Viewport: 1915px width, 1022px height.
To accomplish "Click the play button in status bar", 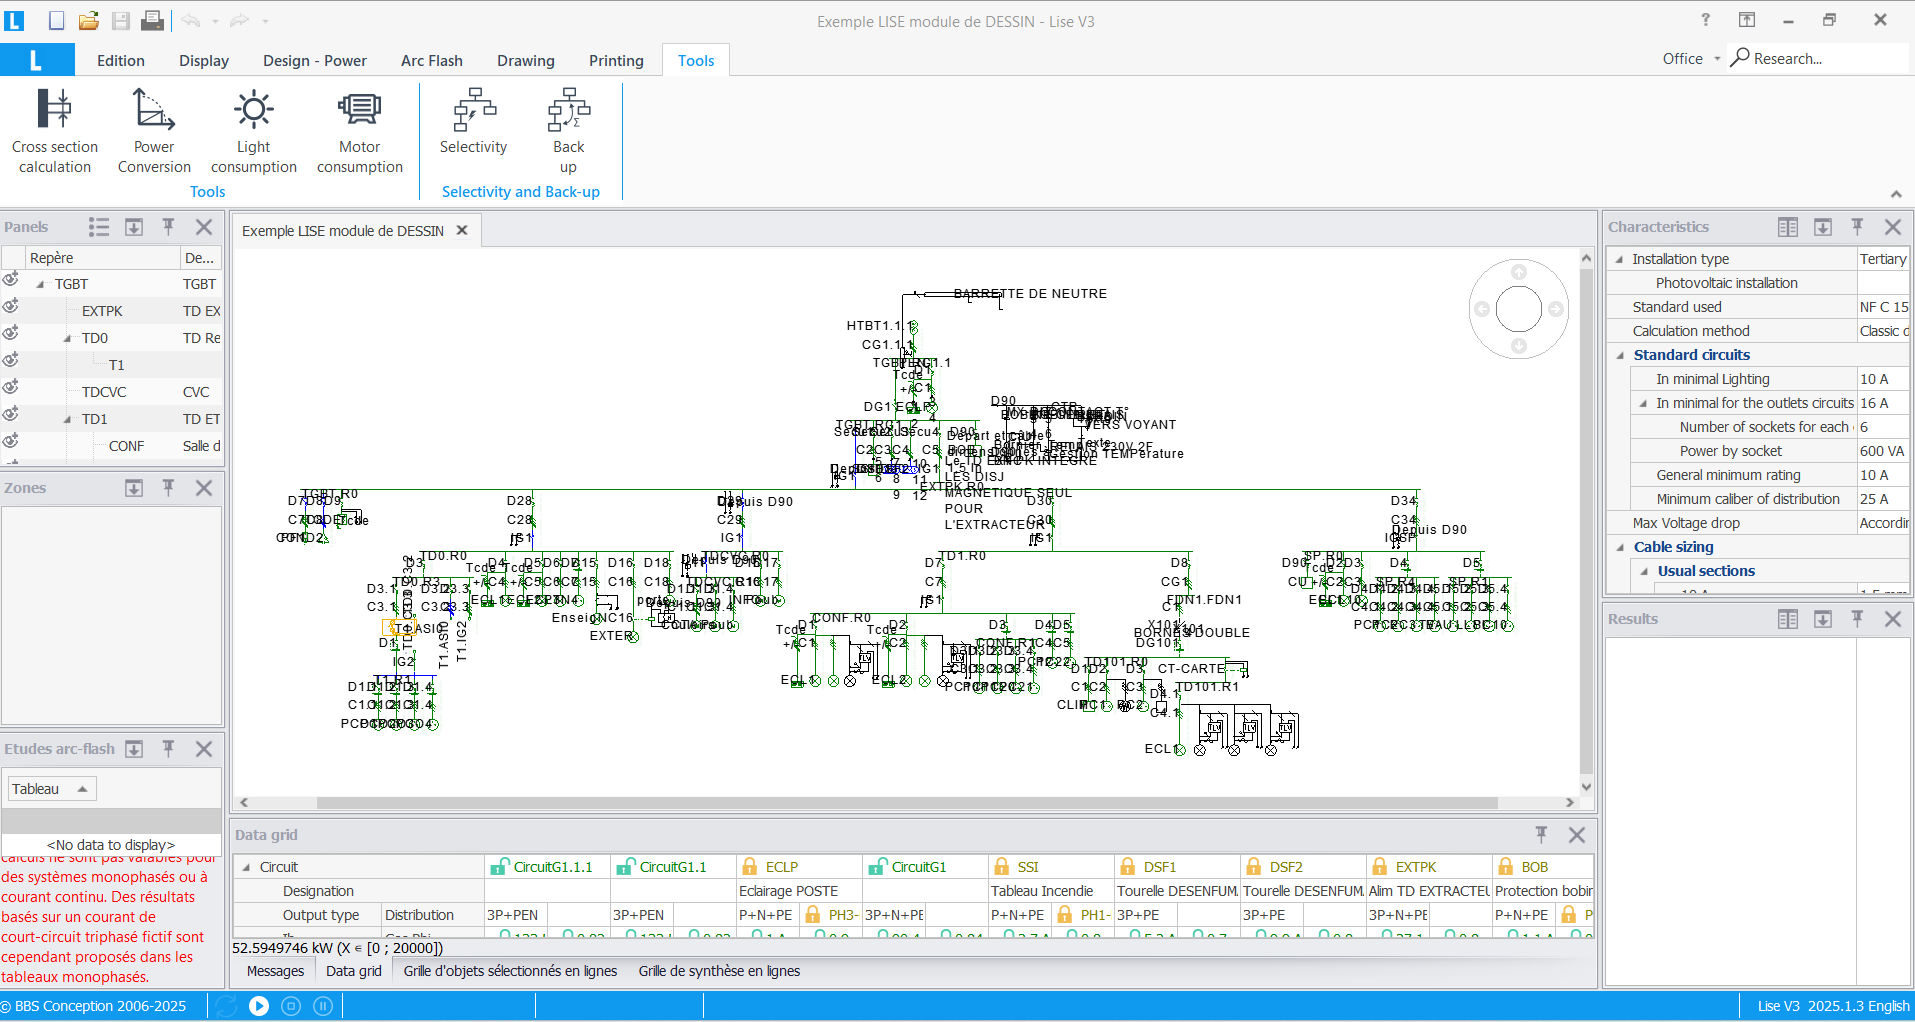I will click(x=259, y=1006).
